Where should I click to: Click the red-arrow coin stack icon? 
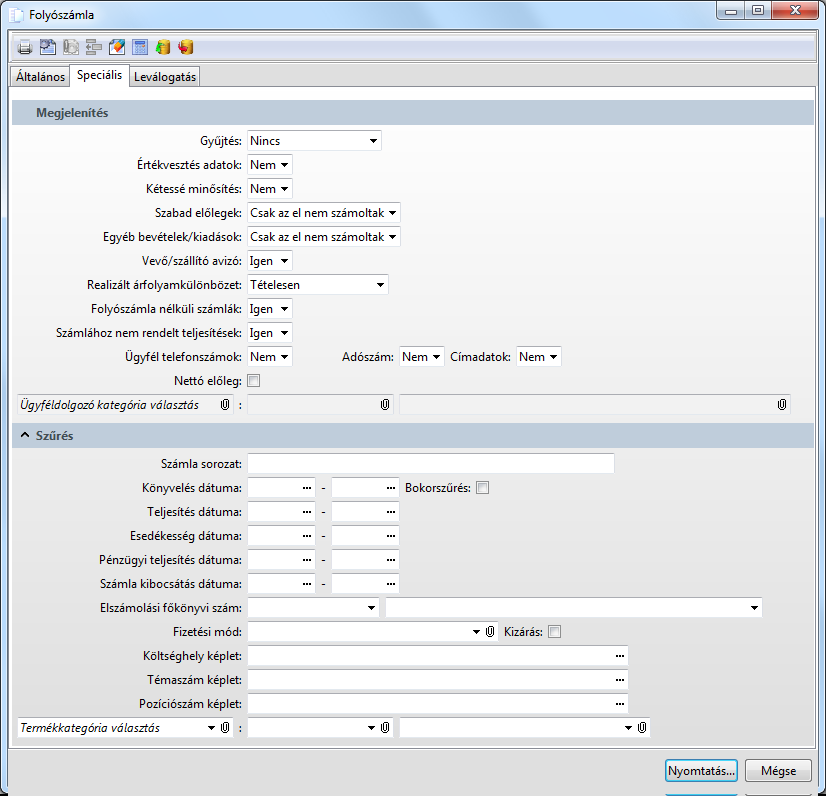(x=185, y=47)
